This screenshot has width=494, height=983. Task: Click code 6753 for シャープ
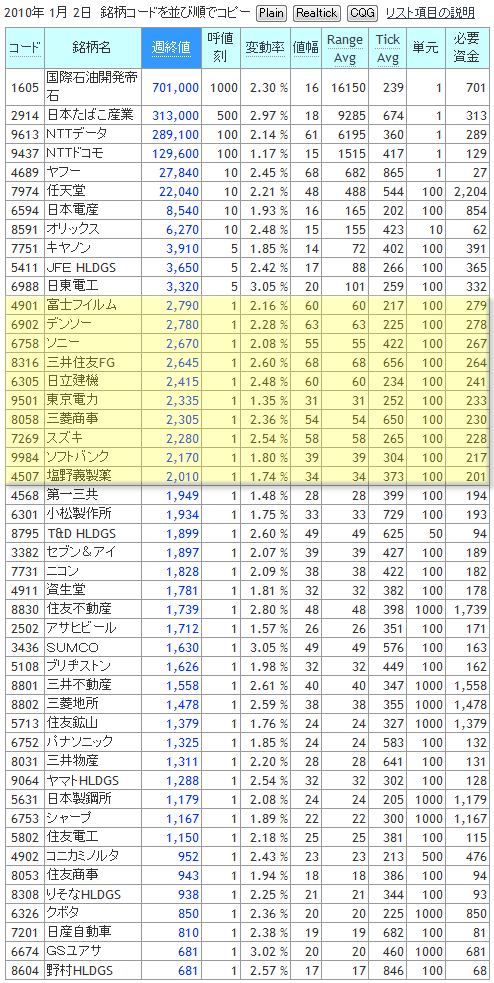pos(25,816)
